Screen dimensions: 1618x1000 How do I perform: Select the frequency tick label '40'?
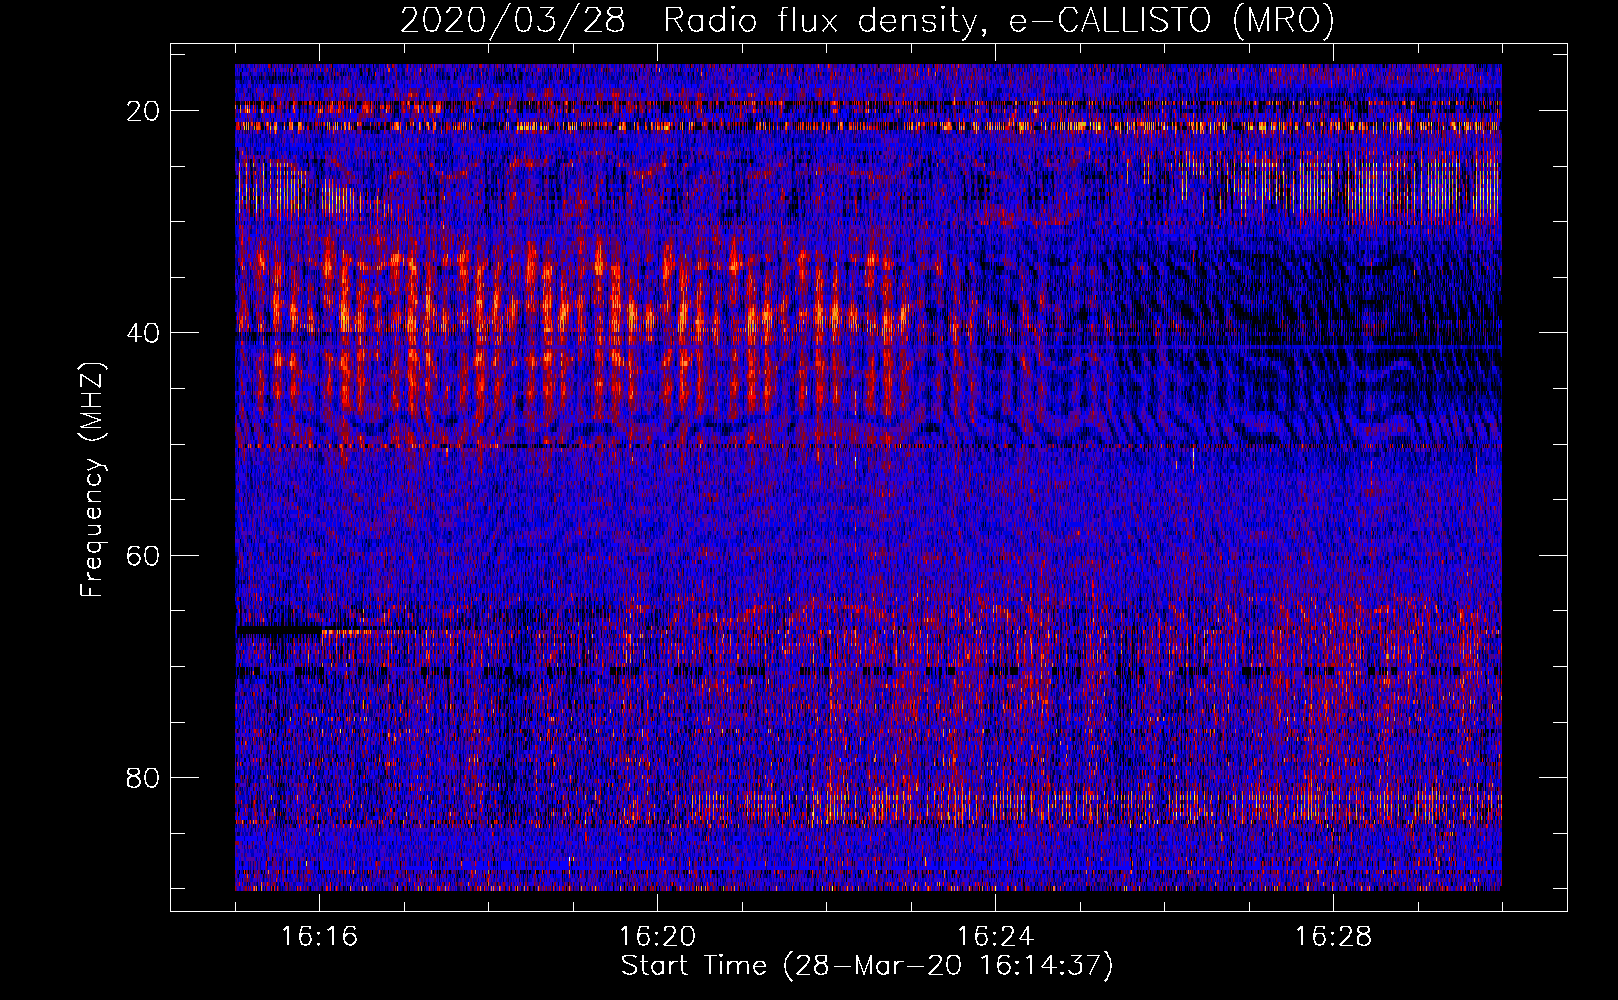143,333
